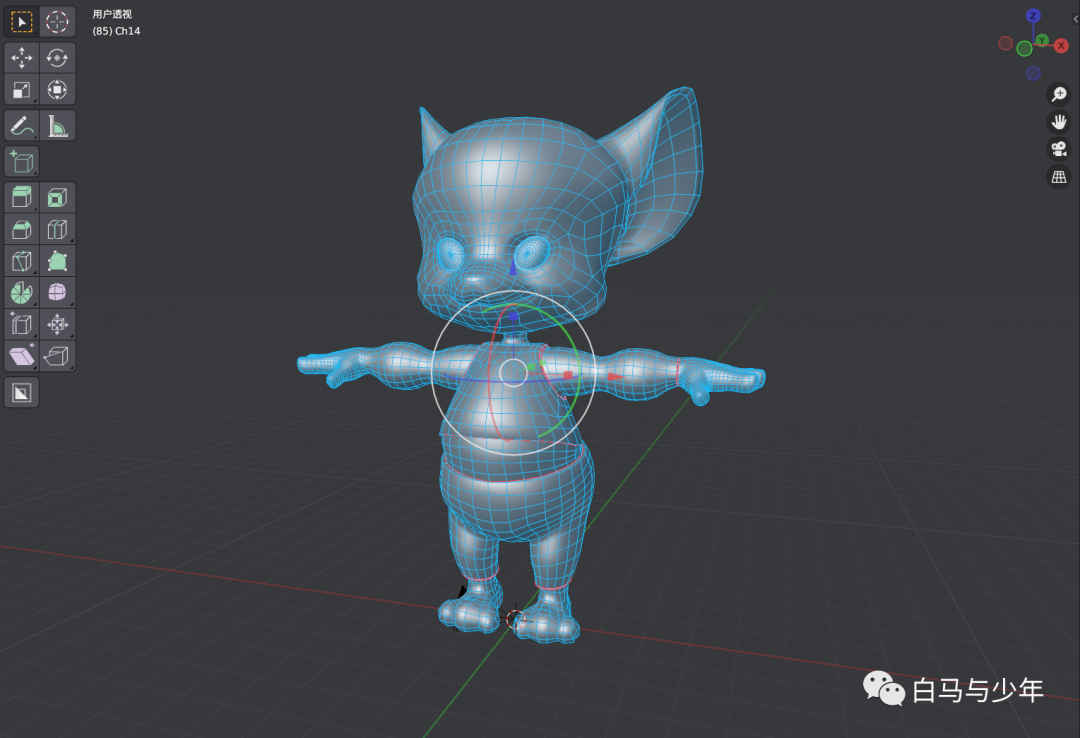Pick the Inset Faces tool

[57, 198]
